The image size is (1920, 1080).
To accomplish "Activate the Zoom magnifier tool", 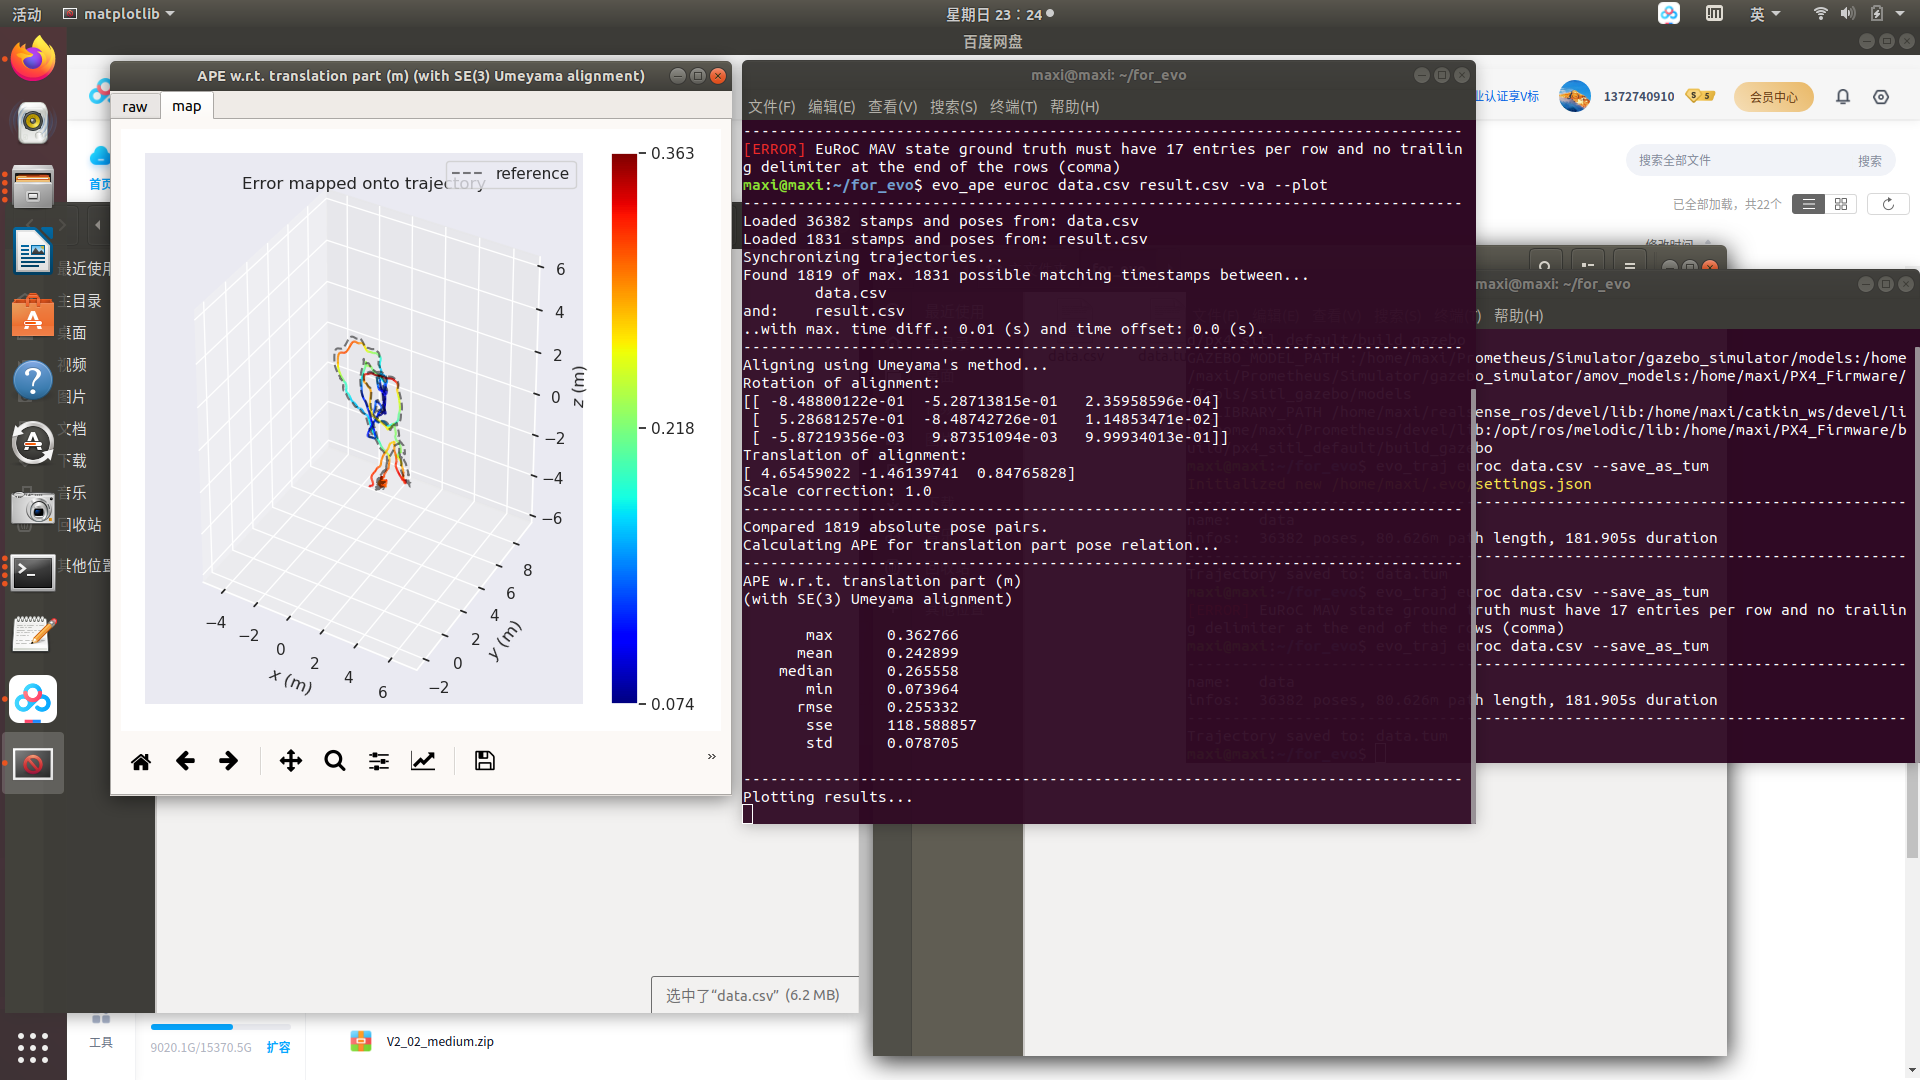I will pyautogui.click(x=335, y=761).
